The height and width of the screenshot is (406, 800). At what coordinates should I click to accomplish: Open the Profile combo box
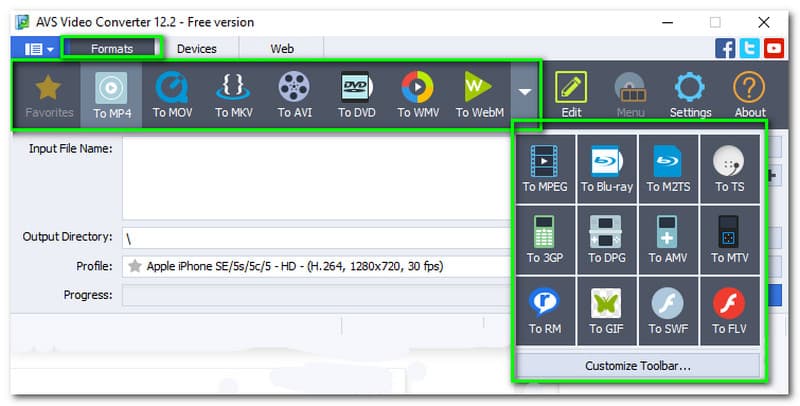[x=316, y=266]
